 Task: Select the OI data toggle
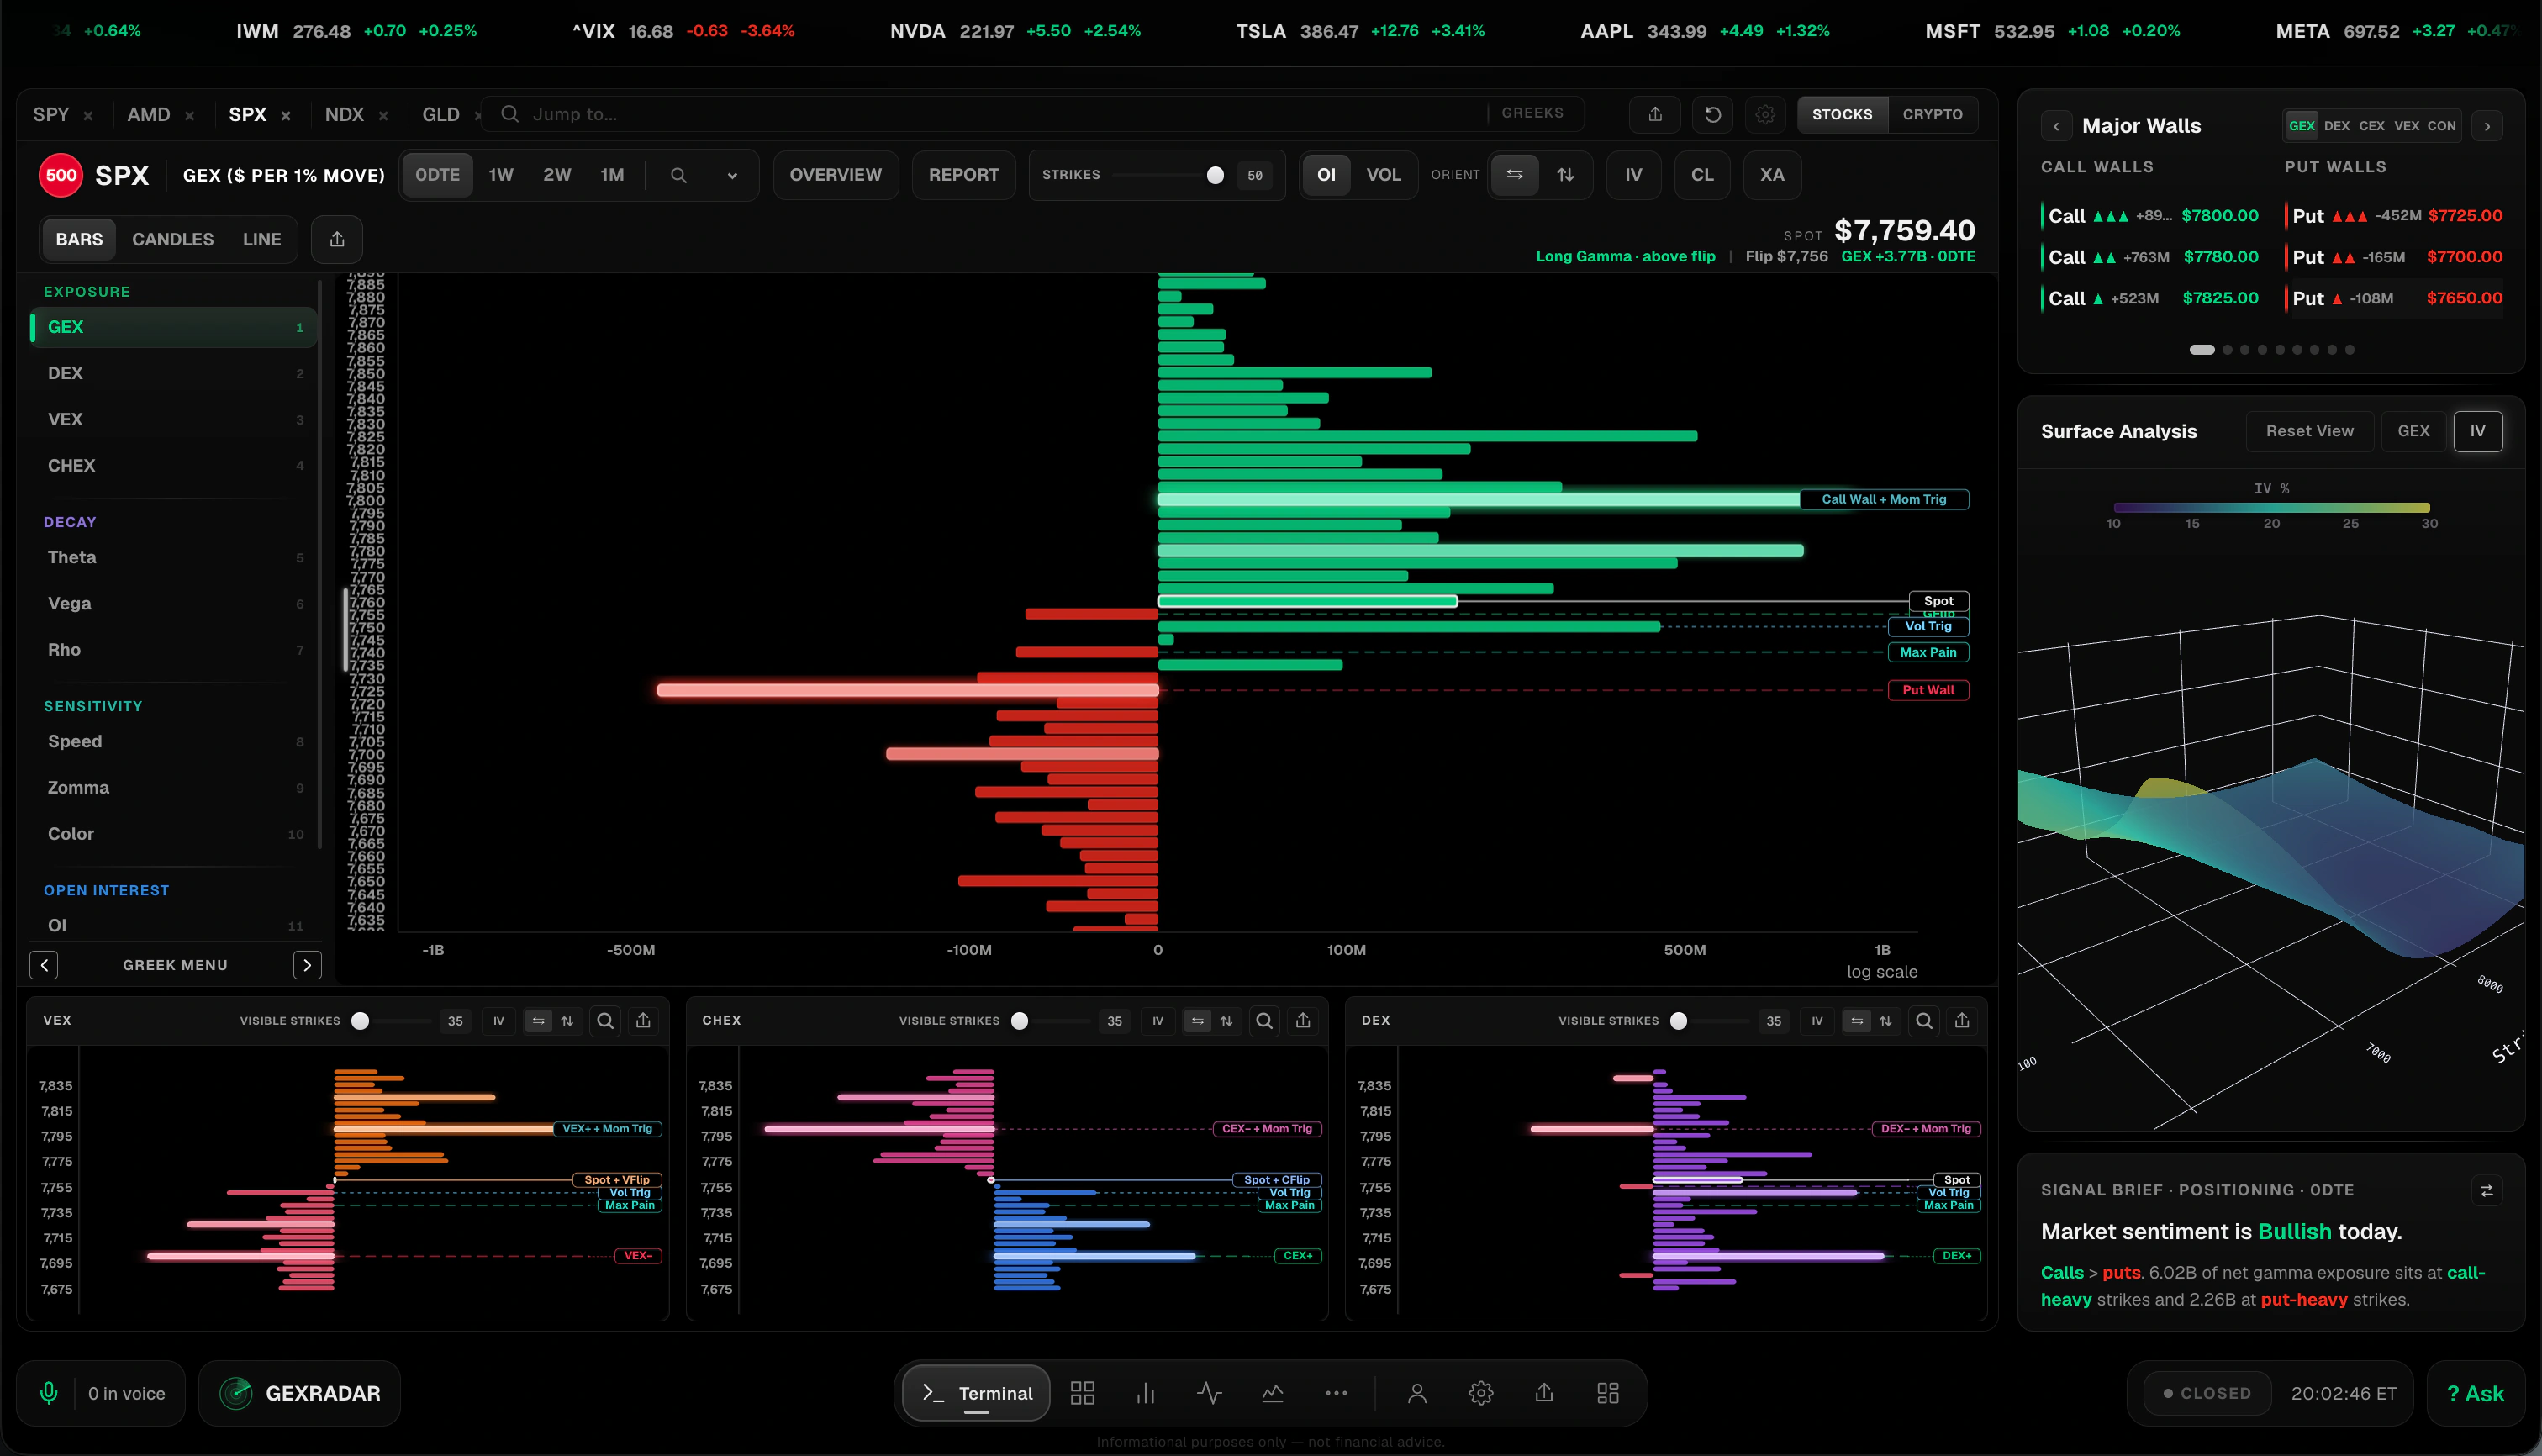1326,175
